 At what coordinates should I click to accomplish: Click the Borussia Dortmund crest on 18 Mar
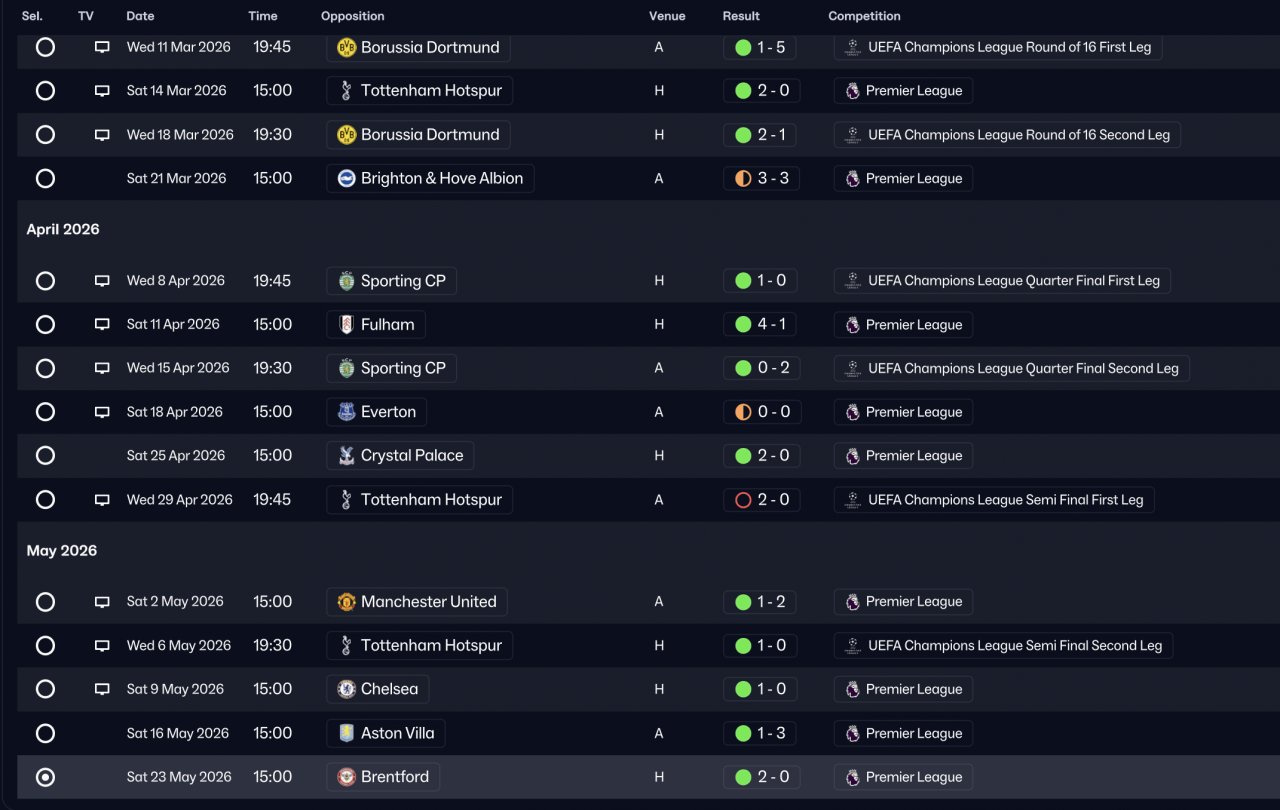point(346,135)
